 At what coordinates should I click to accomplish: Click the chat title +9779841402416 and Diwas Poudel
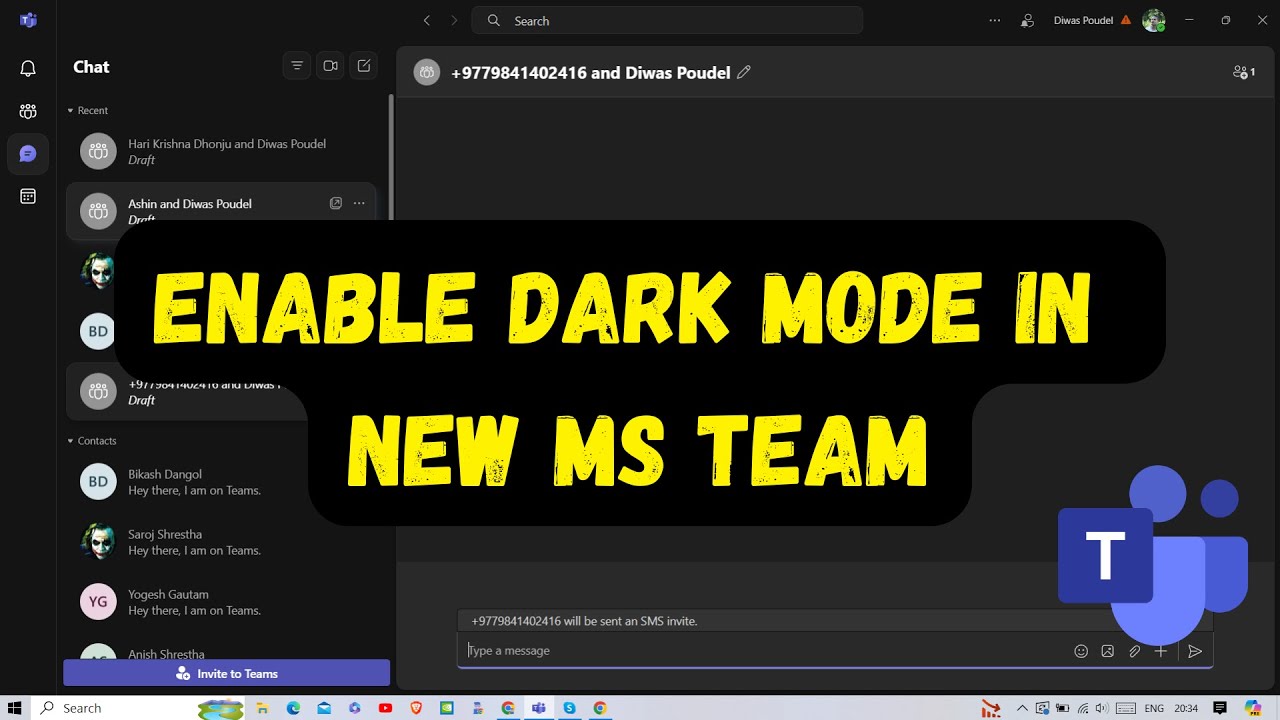point(590,72)
